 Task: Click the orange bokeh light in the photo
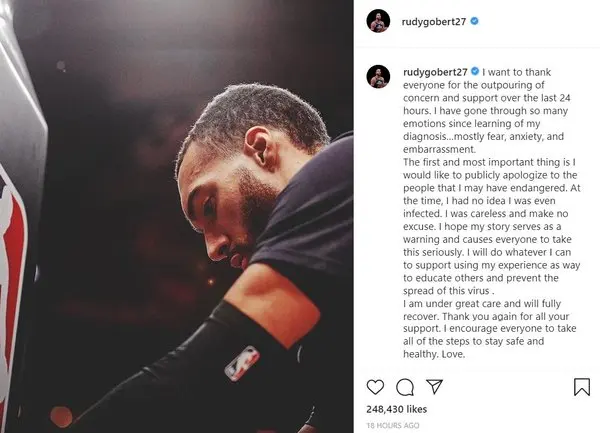pyautogui.click(x=61, y=417)
